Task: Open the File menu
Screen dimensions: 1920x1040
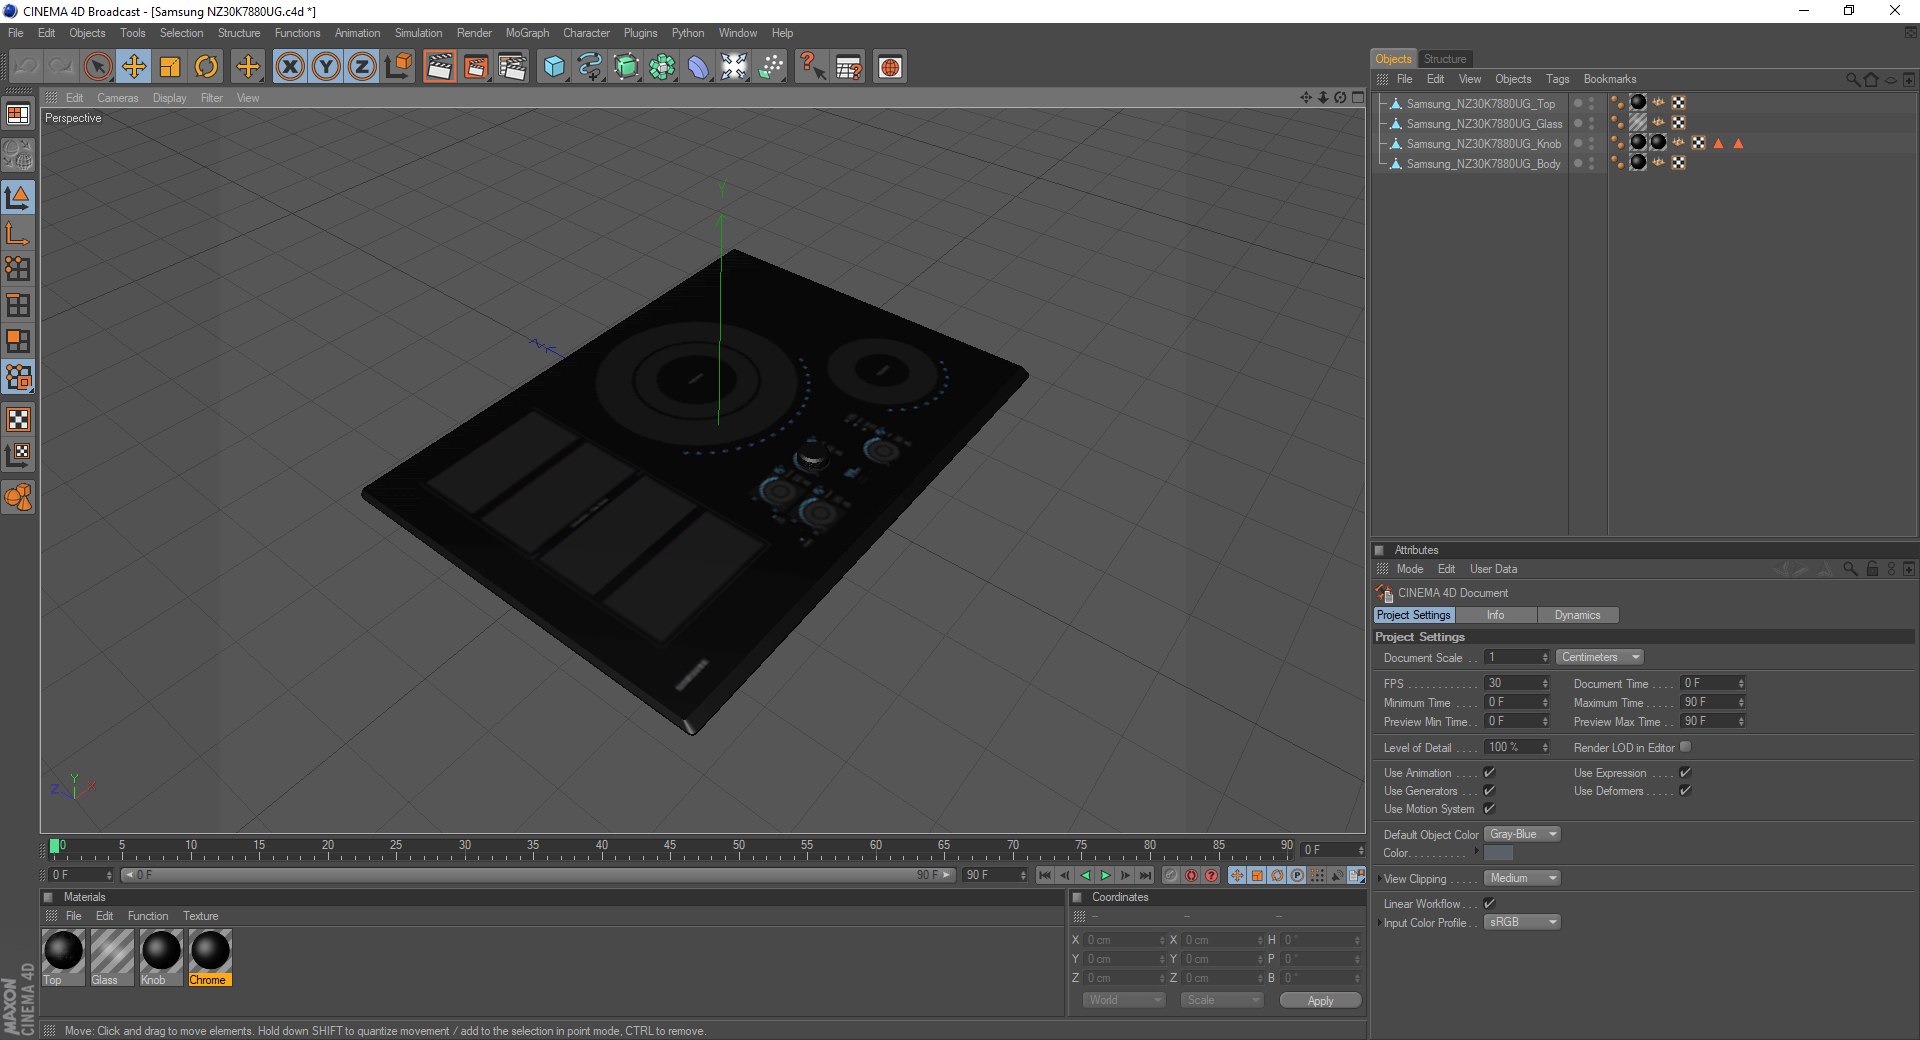Action: click(15, 33)
